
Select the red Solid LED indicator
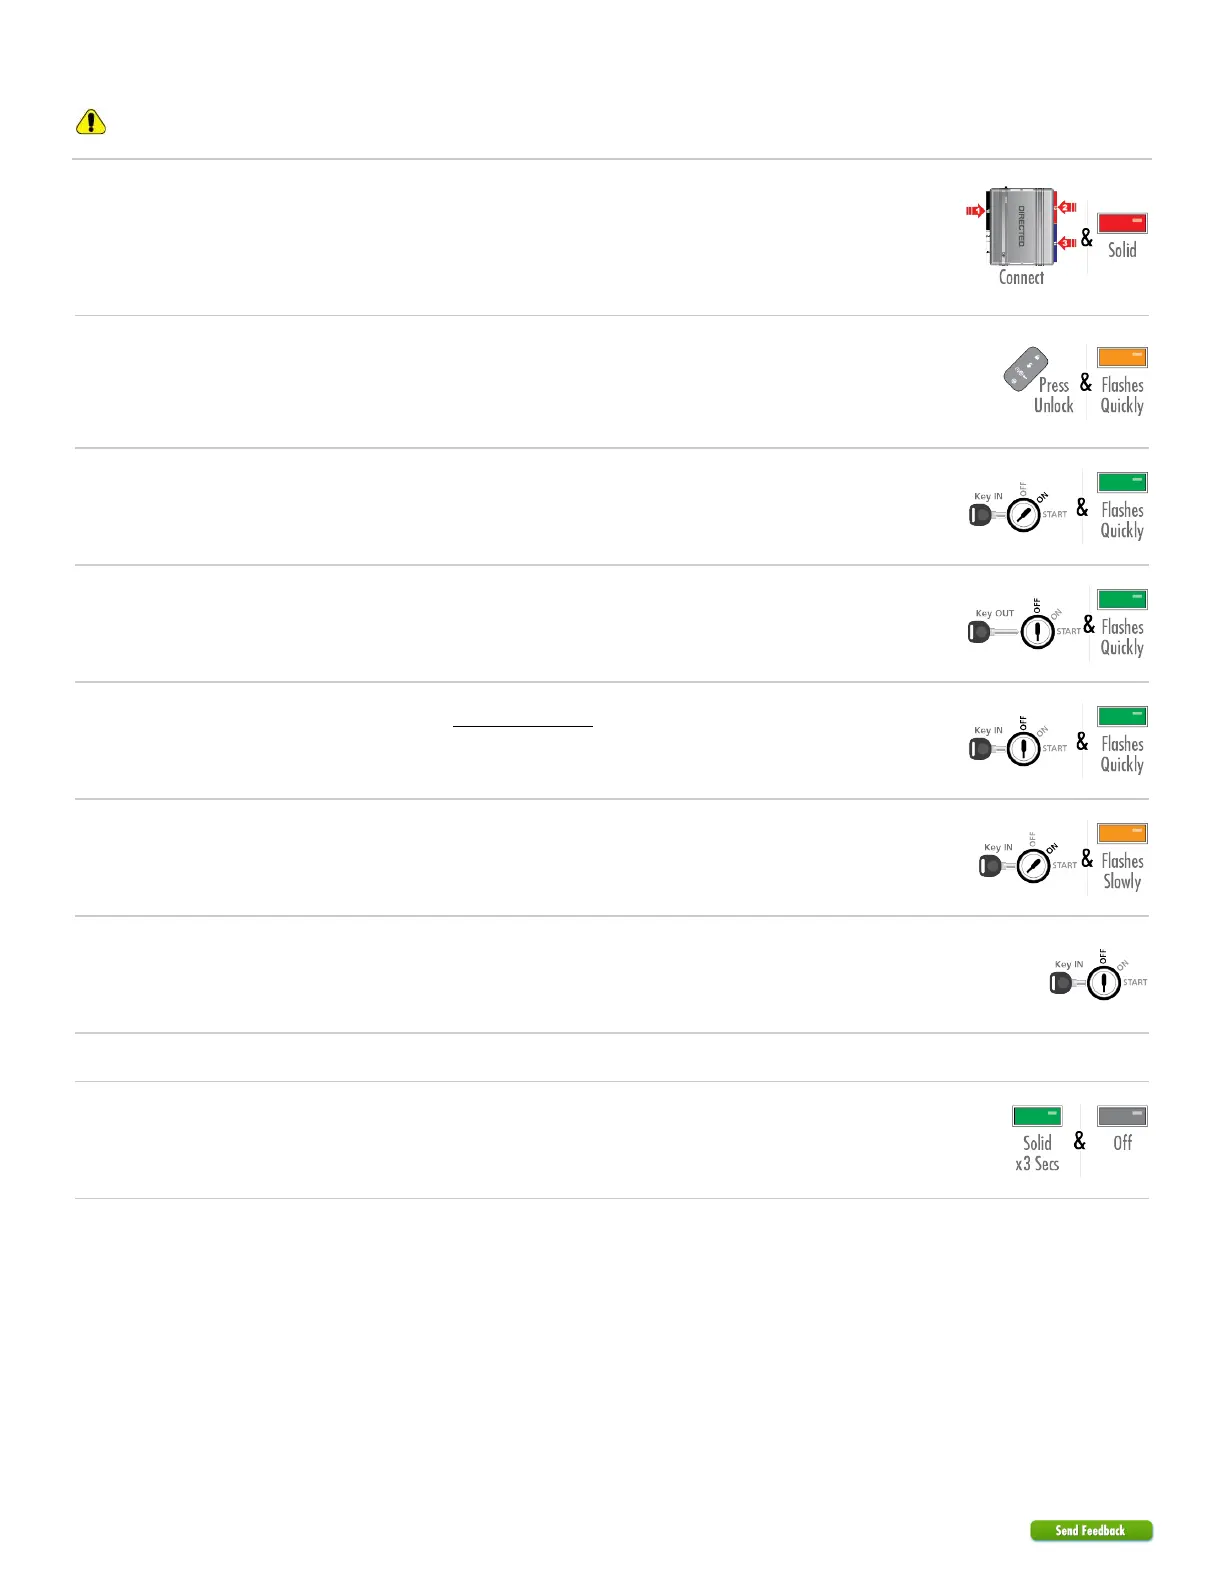point(1122,223)
